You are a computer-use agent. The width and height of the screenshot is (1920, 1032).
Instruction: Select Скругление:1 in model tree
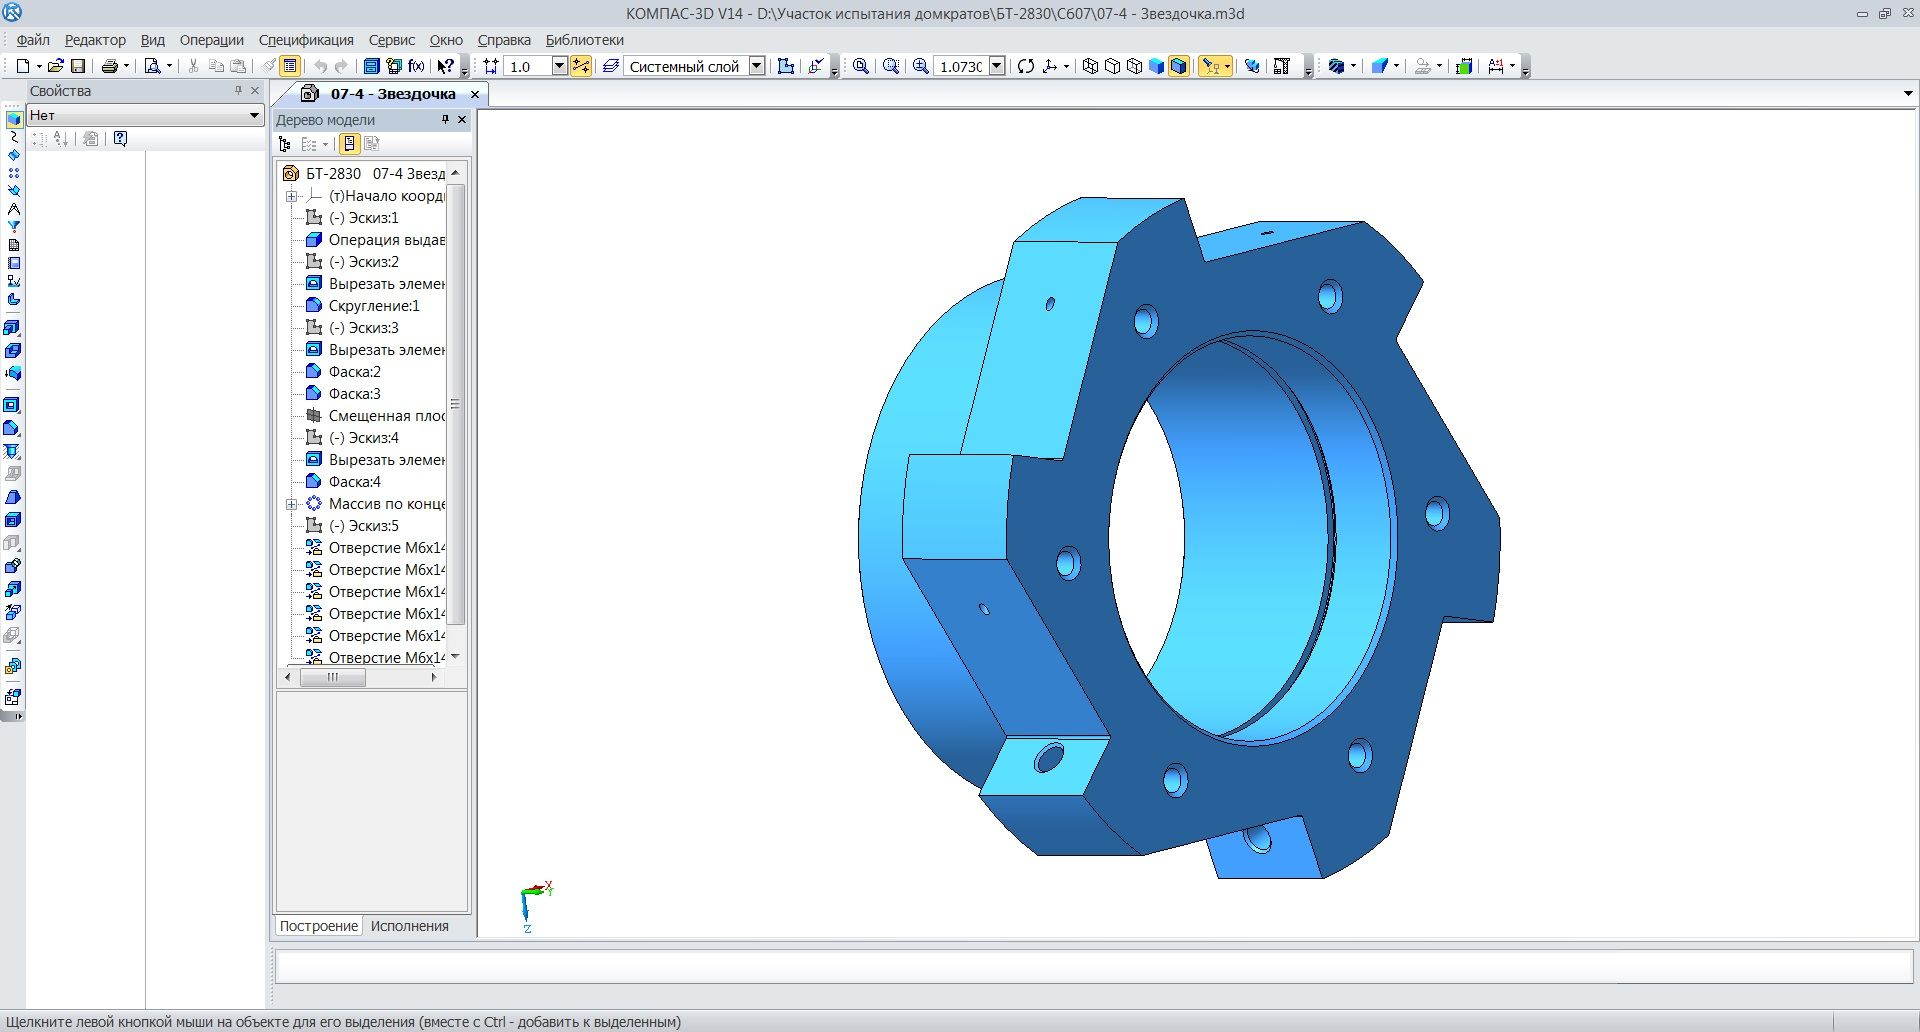[373, 306]
